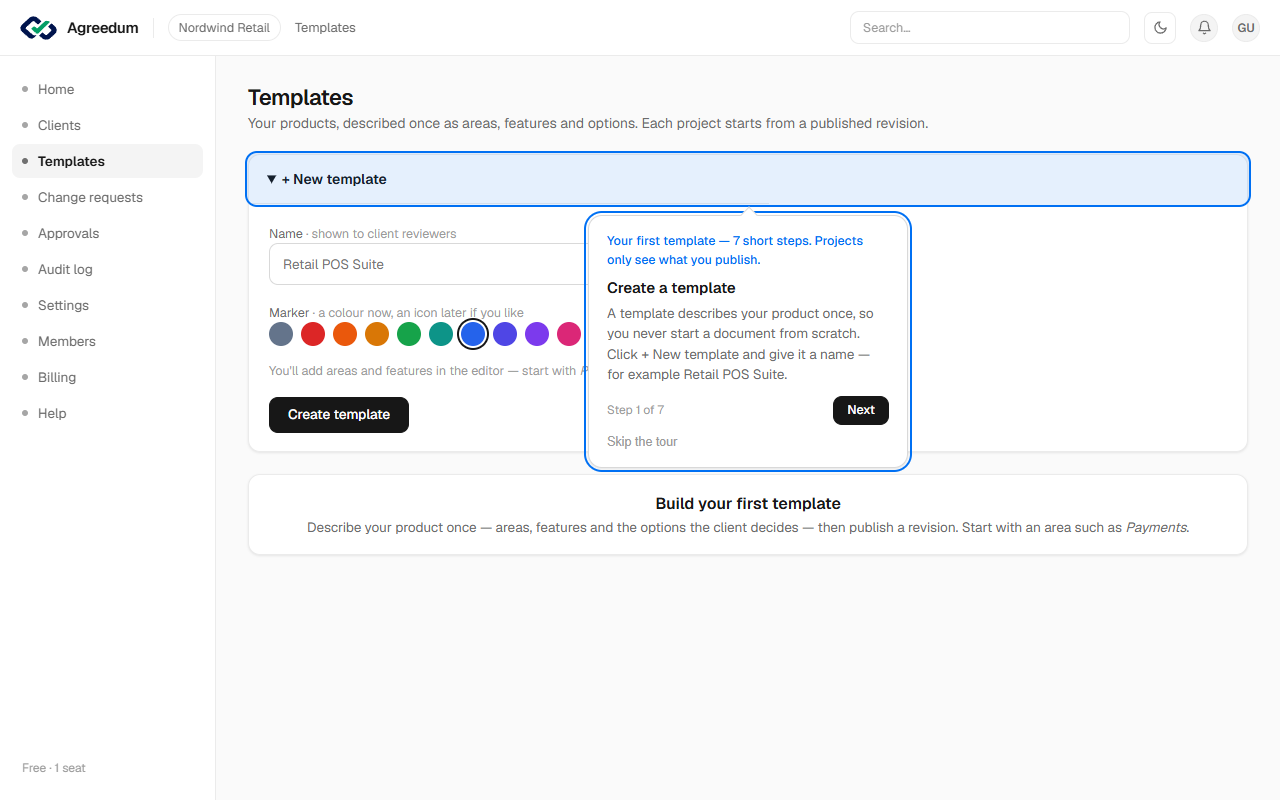Choose the purple marker colour
1280x800 pixels.
pyautogui.click(x=537, y=334)
